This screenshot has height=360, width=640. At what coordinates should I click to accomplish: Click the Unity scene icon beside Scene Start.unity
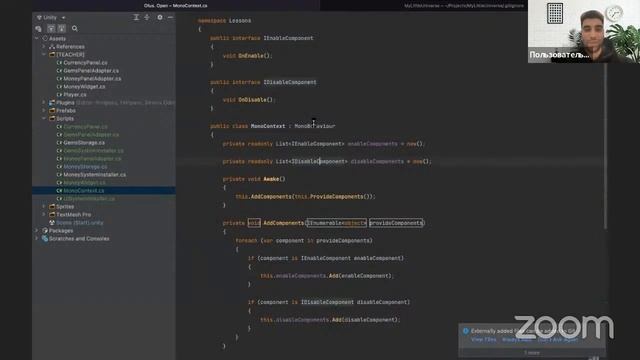52,222
